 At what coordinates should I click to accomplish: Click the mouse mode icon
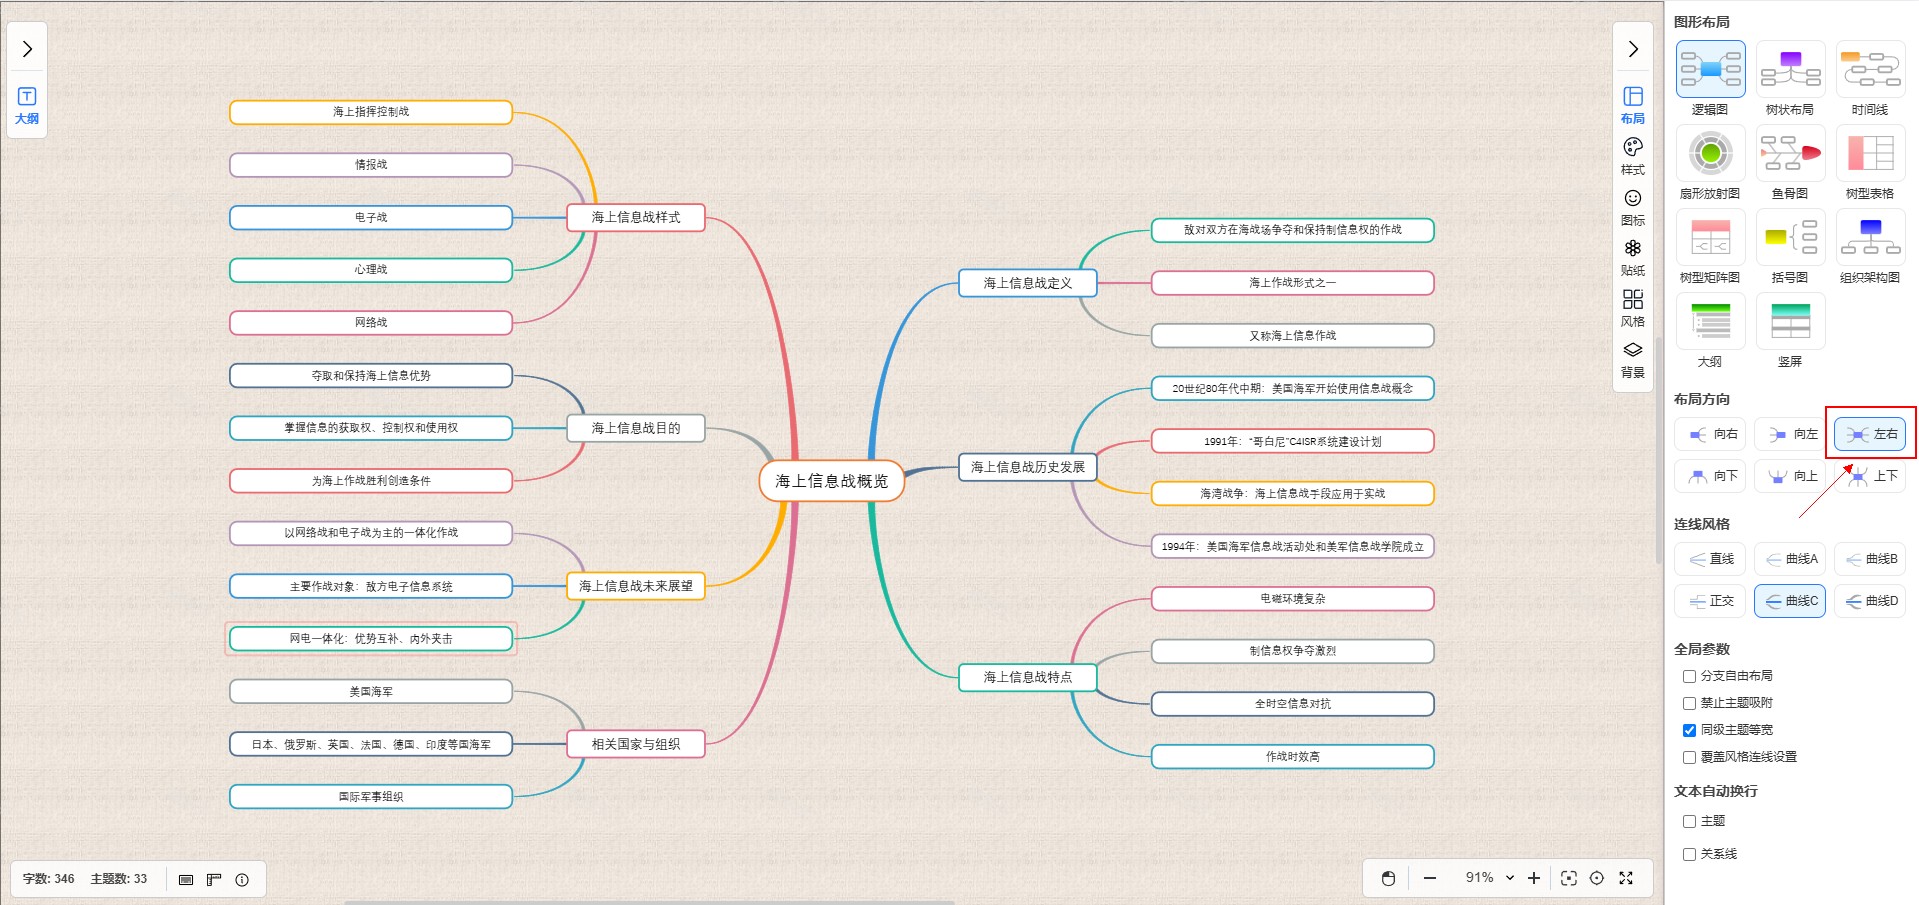point(1388,878)
